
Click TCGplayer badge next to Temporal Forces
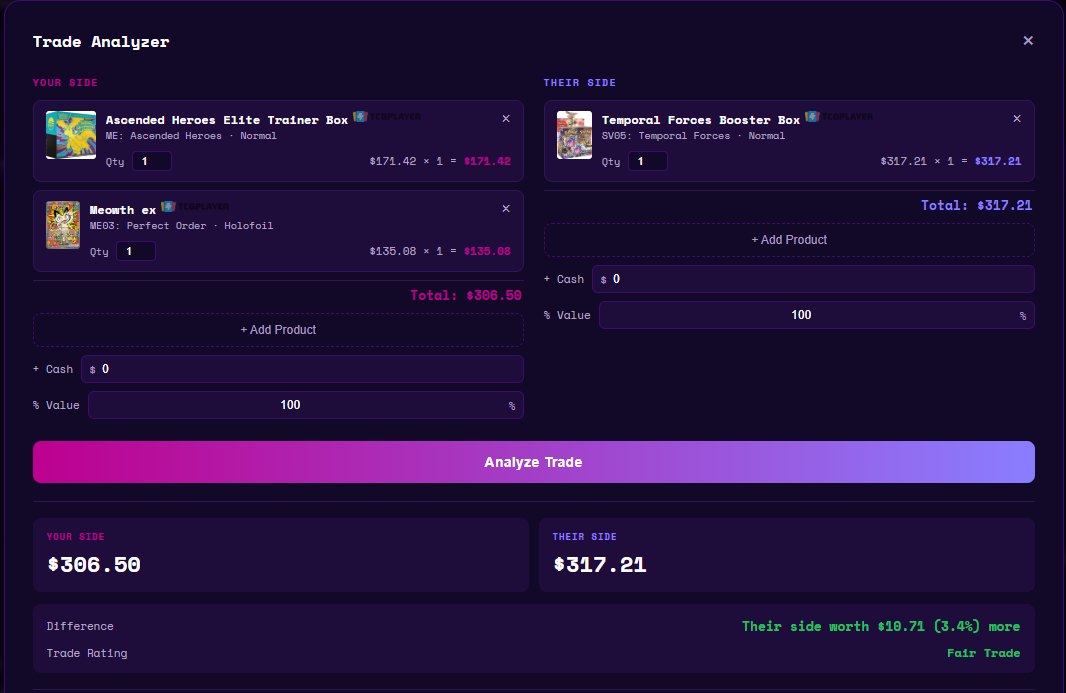(x=839, y=116)
